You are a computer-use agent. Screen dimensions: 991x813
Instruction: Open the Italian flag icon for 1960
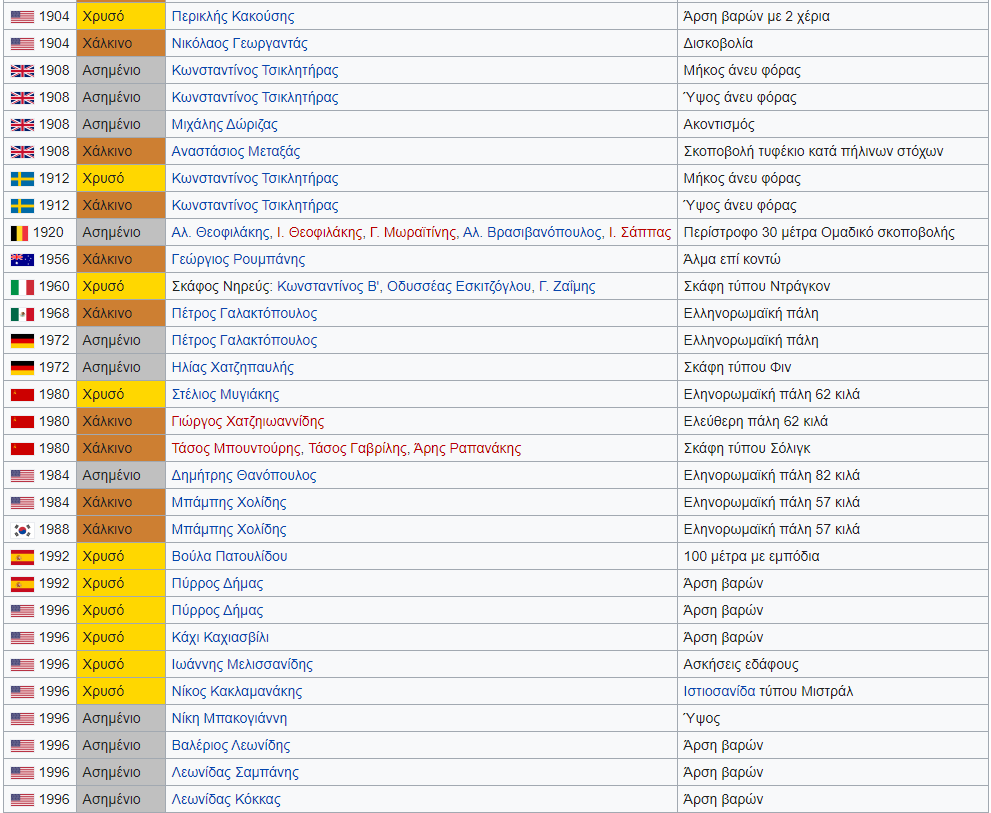(22, 286)
